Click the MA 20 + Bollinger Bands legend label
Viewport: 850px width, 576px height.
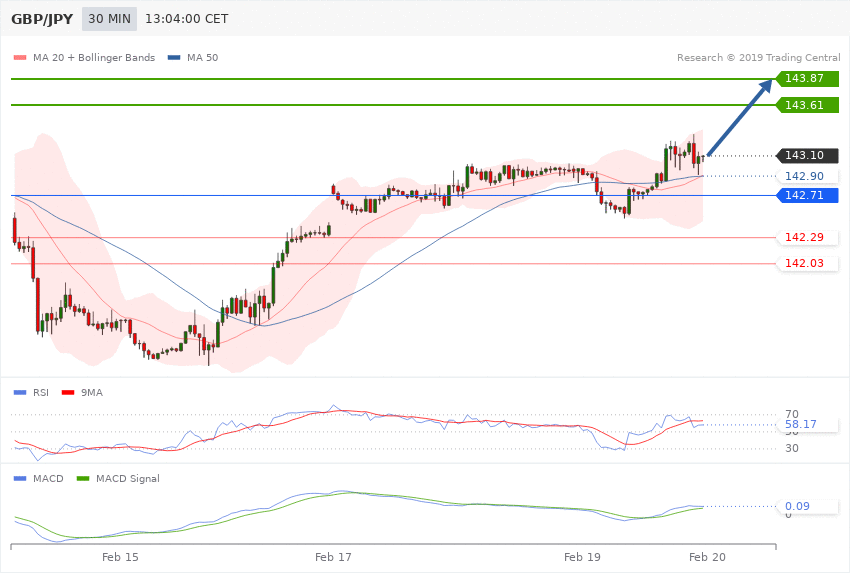point(94,57)
